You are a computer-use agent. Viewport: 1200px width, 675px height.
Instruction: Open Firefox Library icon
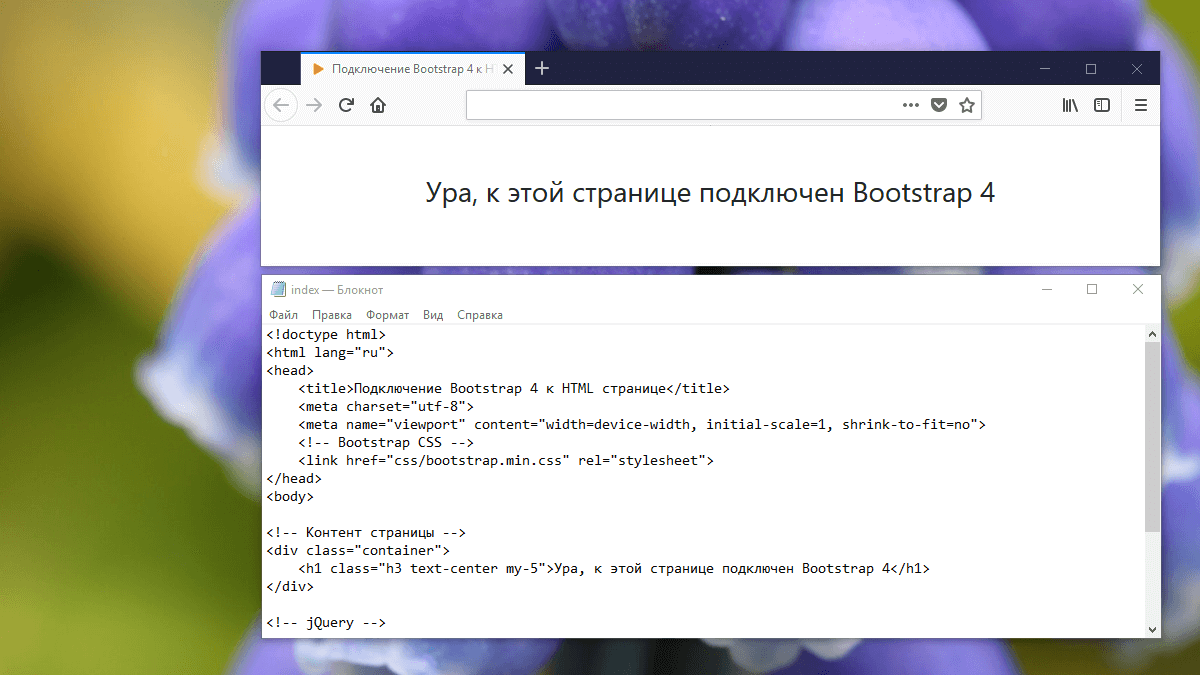(x=1070, y=105)
